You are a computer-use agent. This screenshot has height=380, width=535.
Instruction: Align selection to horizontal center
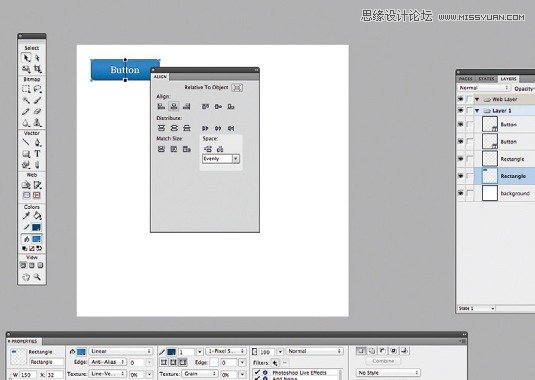[x=174, y=106]
